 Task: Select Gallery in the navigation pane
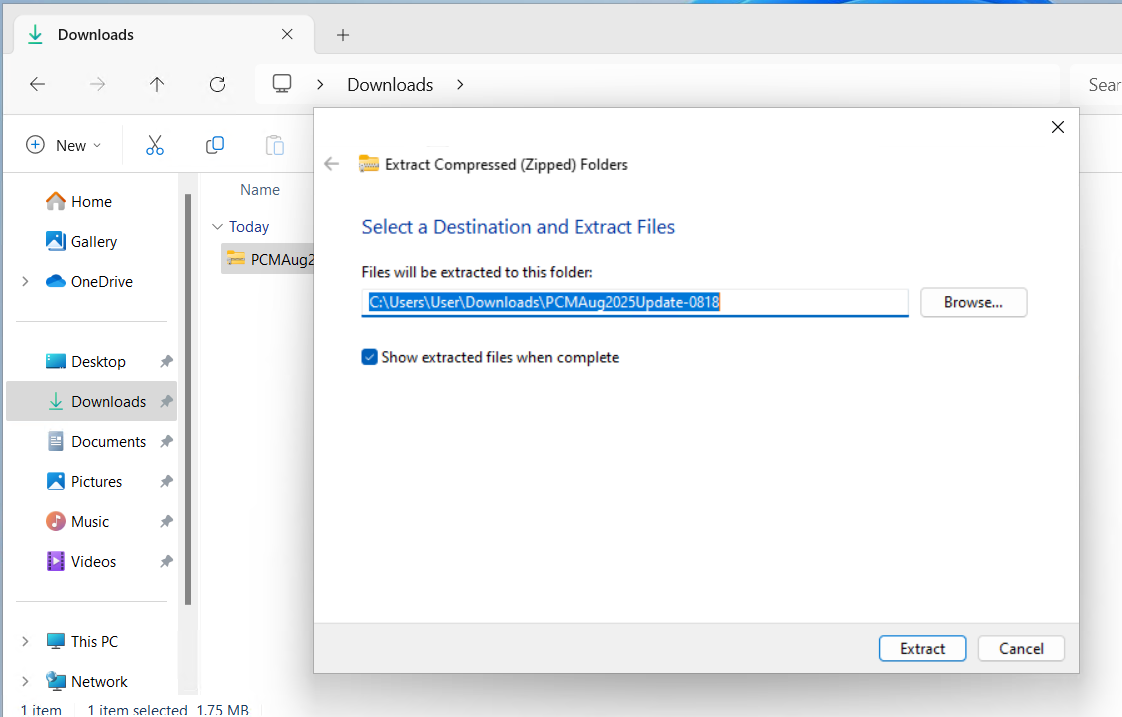click(94, 242)
